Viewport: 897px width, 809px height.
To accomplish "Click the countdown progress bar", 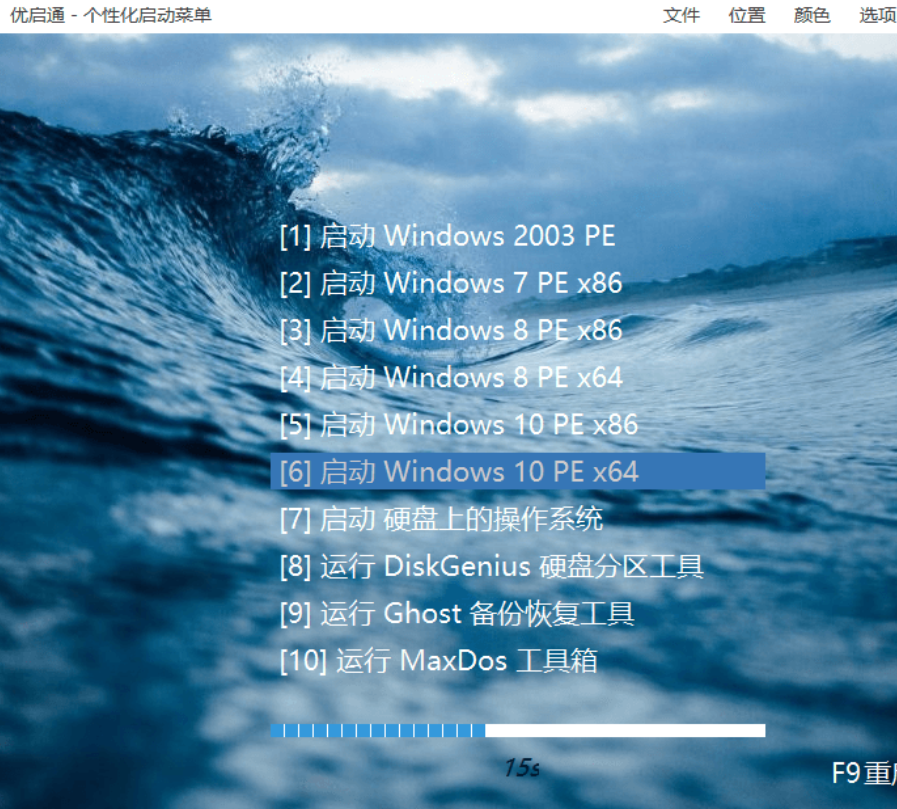I will [518, 731].
